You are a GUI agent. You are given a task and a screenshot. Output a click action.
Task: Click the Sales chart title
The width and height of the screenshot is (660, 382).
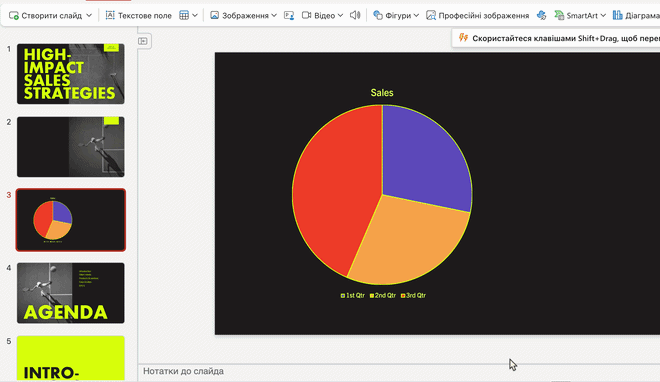click(382, 93)
